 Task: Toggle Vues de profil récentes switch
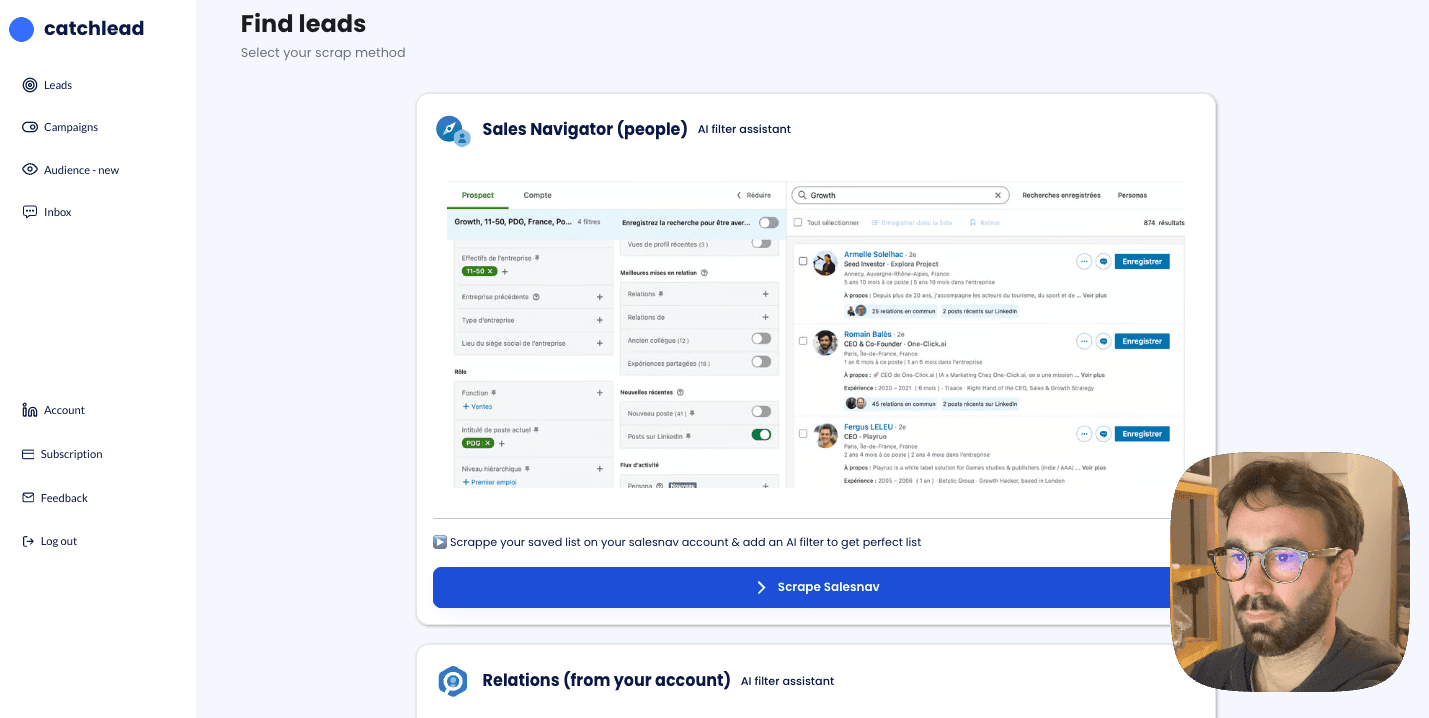(x=761, y=243)
